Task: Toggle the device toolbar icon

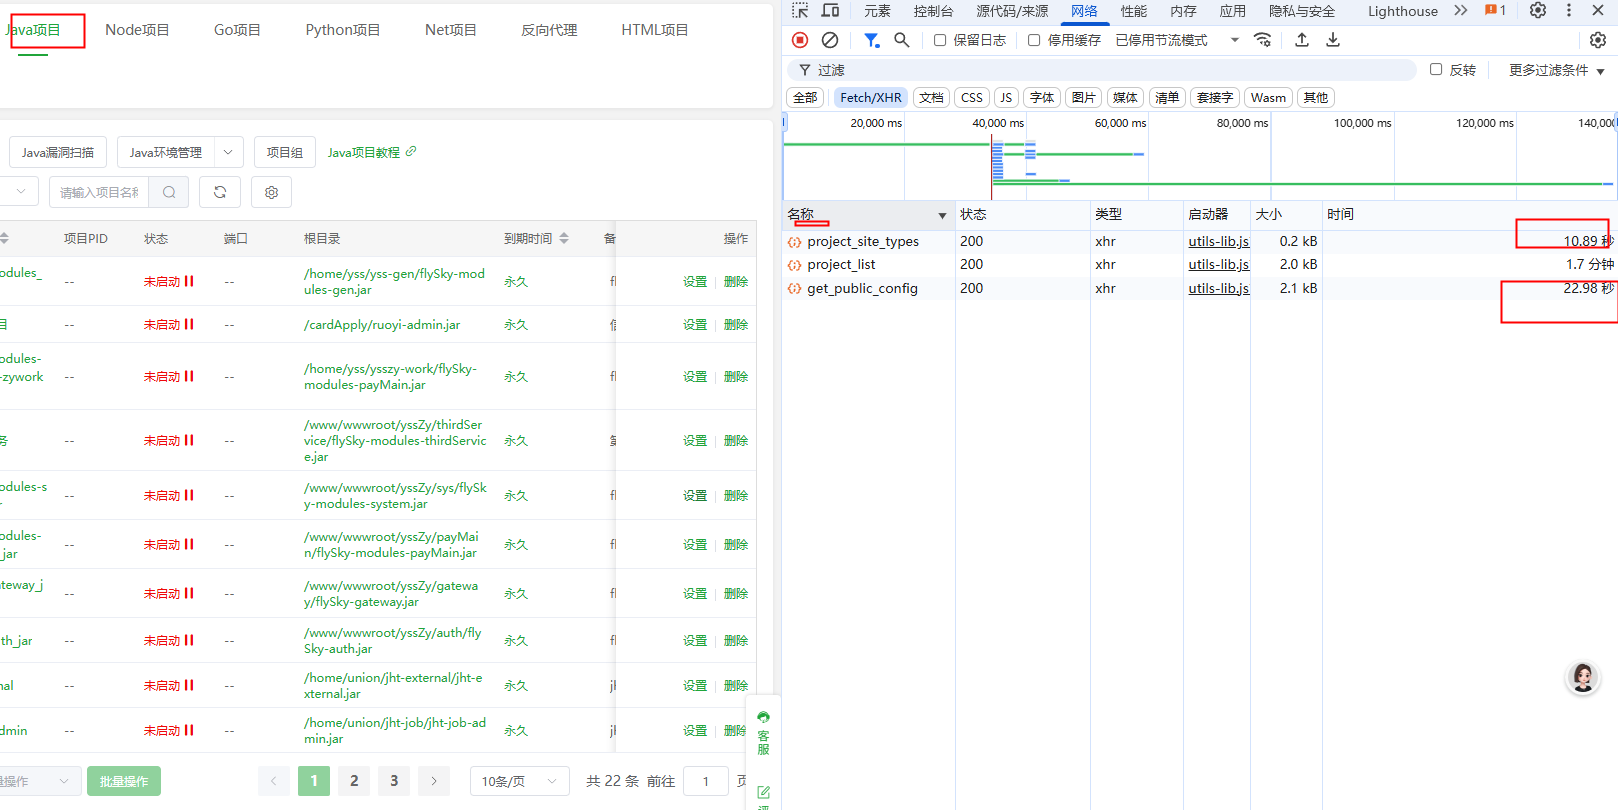Action: tap(830, 10)
